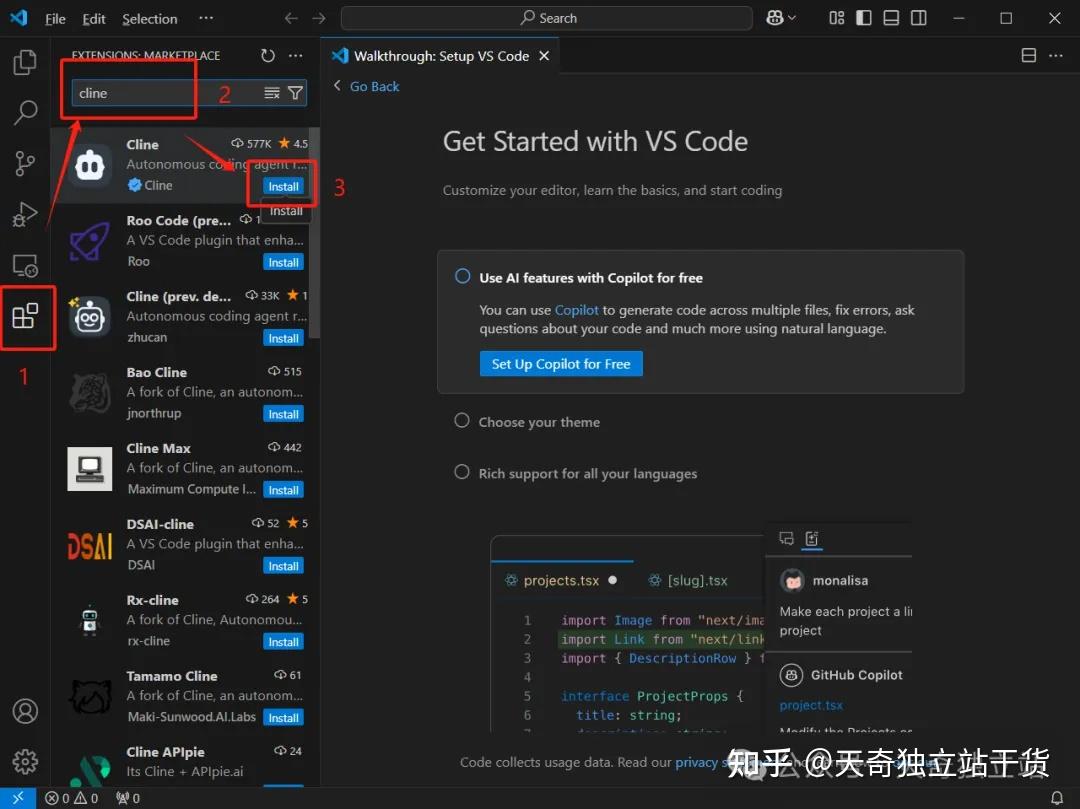This screenshot has height=809, width=1080.
Task: Open the Manage settings gear
Action: 25,761
